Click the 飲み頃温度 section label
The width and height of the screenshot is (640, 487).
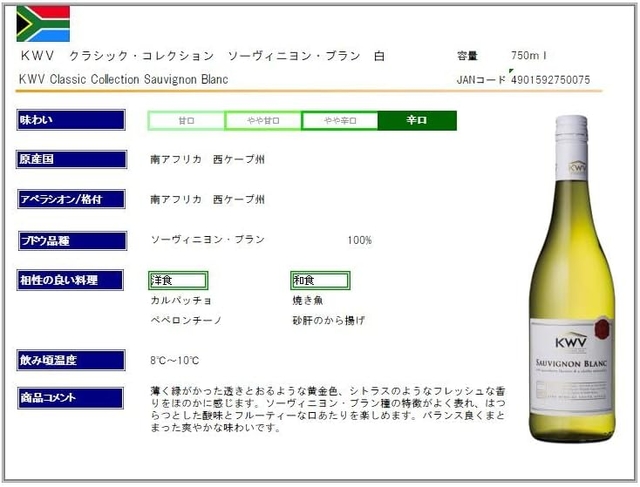coord(71,360)
